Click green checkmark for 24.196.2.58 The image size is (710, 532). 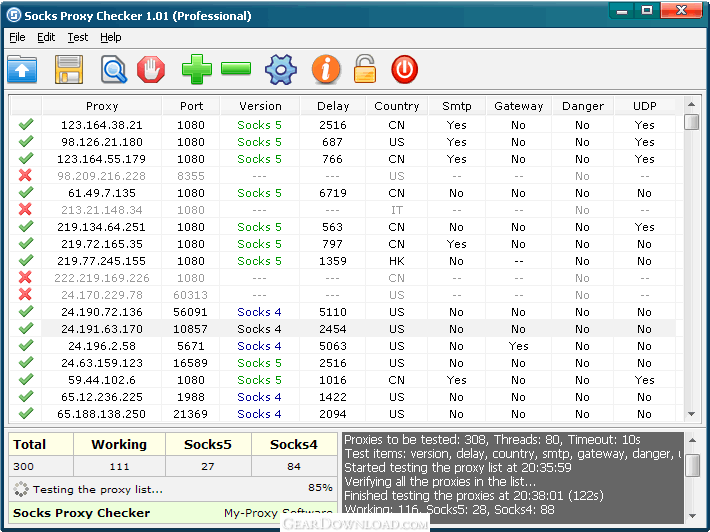26,345
